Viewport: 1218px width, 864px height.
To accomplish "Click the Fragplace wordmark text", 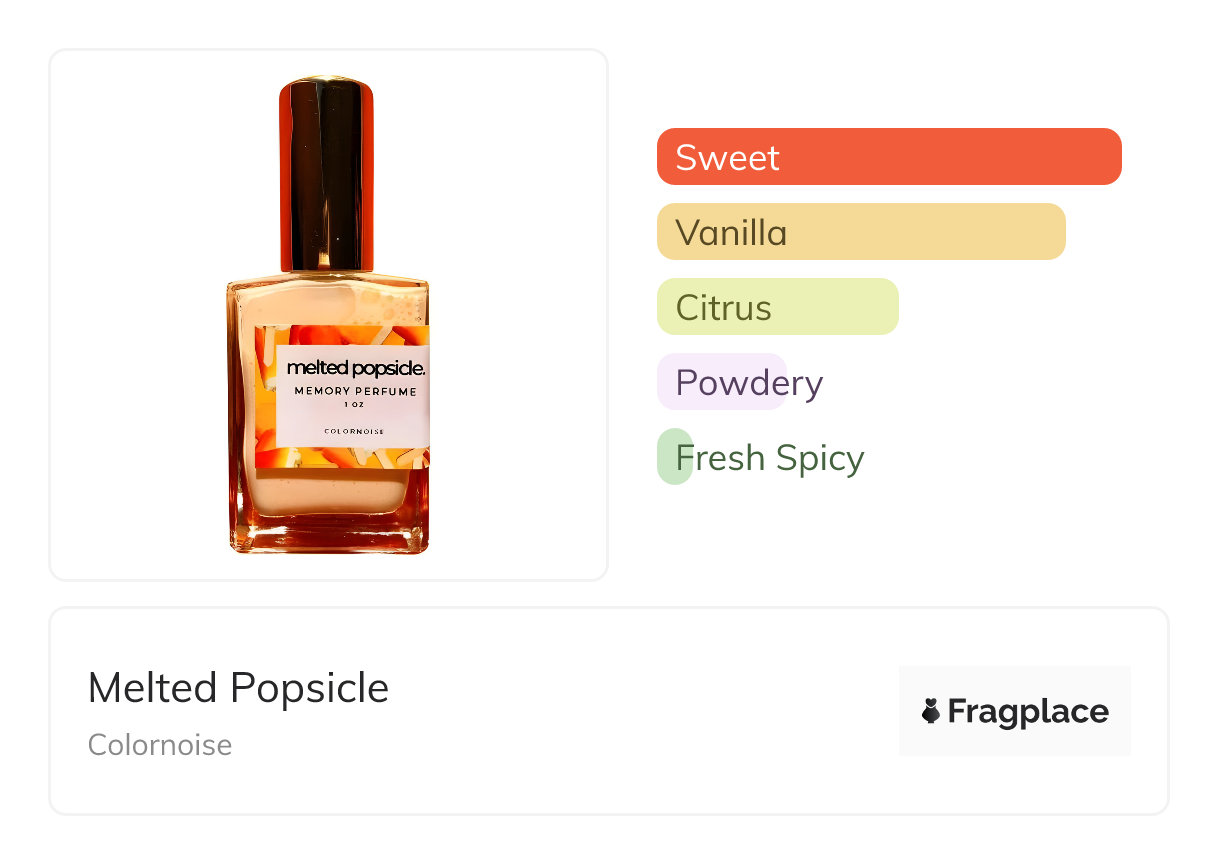I will (1028, 711).
